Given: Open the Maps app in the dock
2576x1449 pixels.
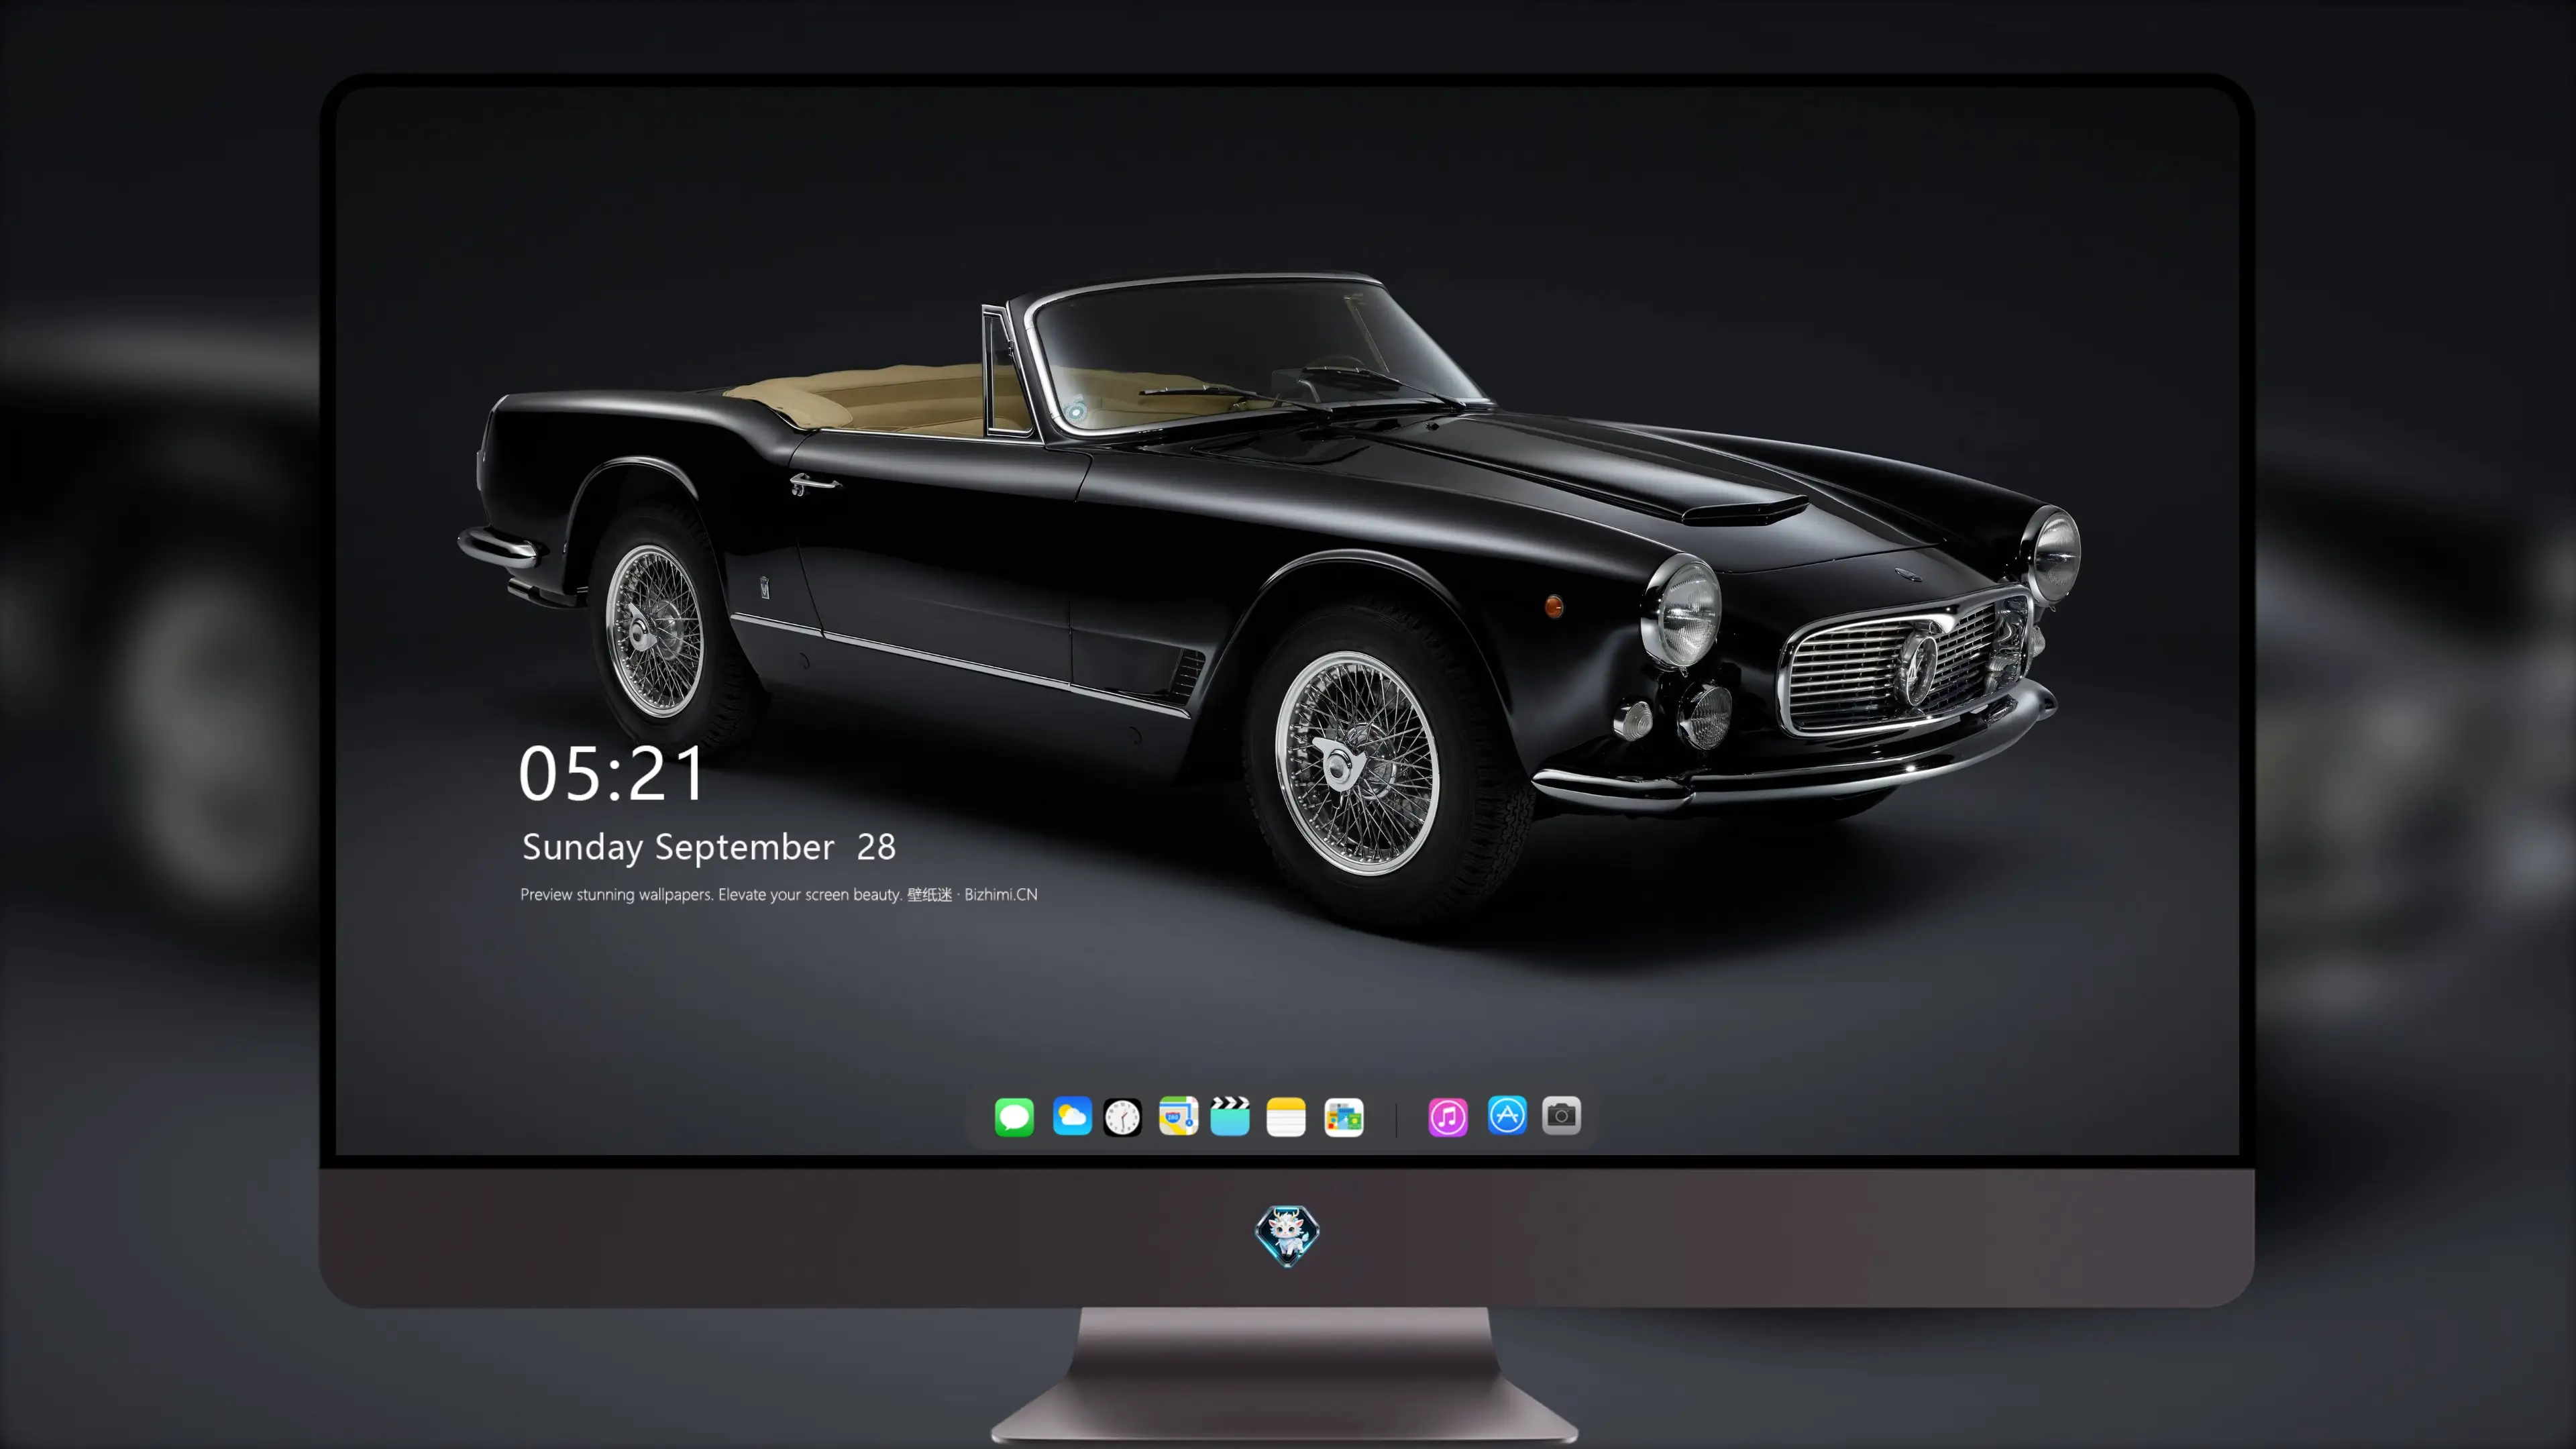Looking at the screenshot, I should click(x=1178, y=1116).
